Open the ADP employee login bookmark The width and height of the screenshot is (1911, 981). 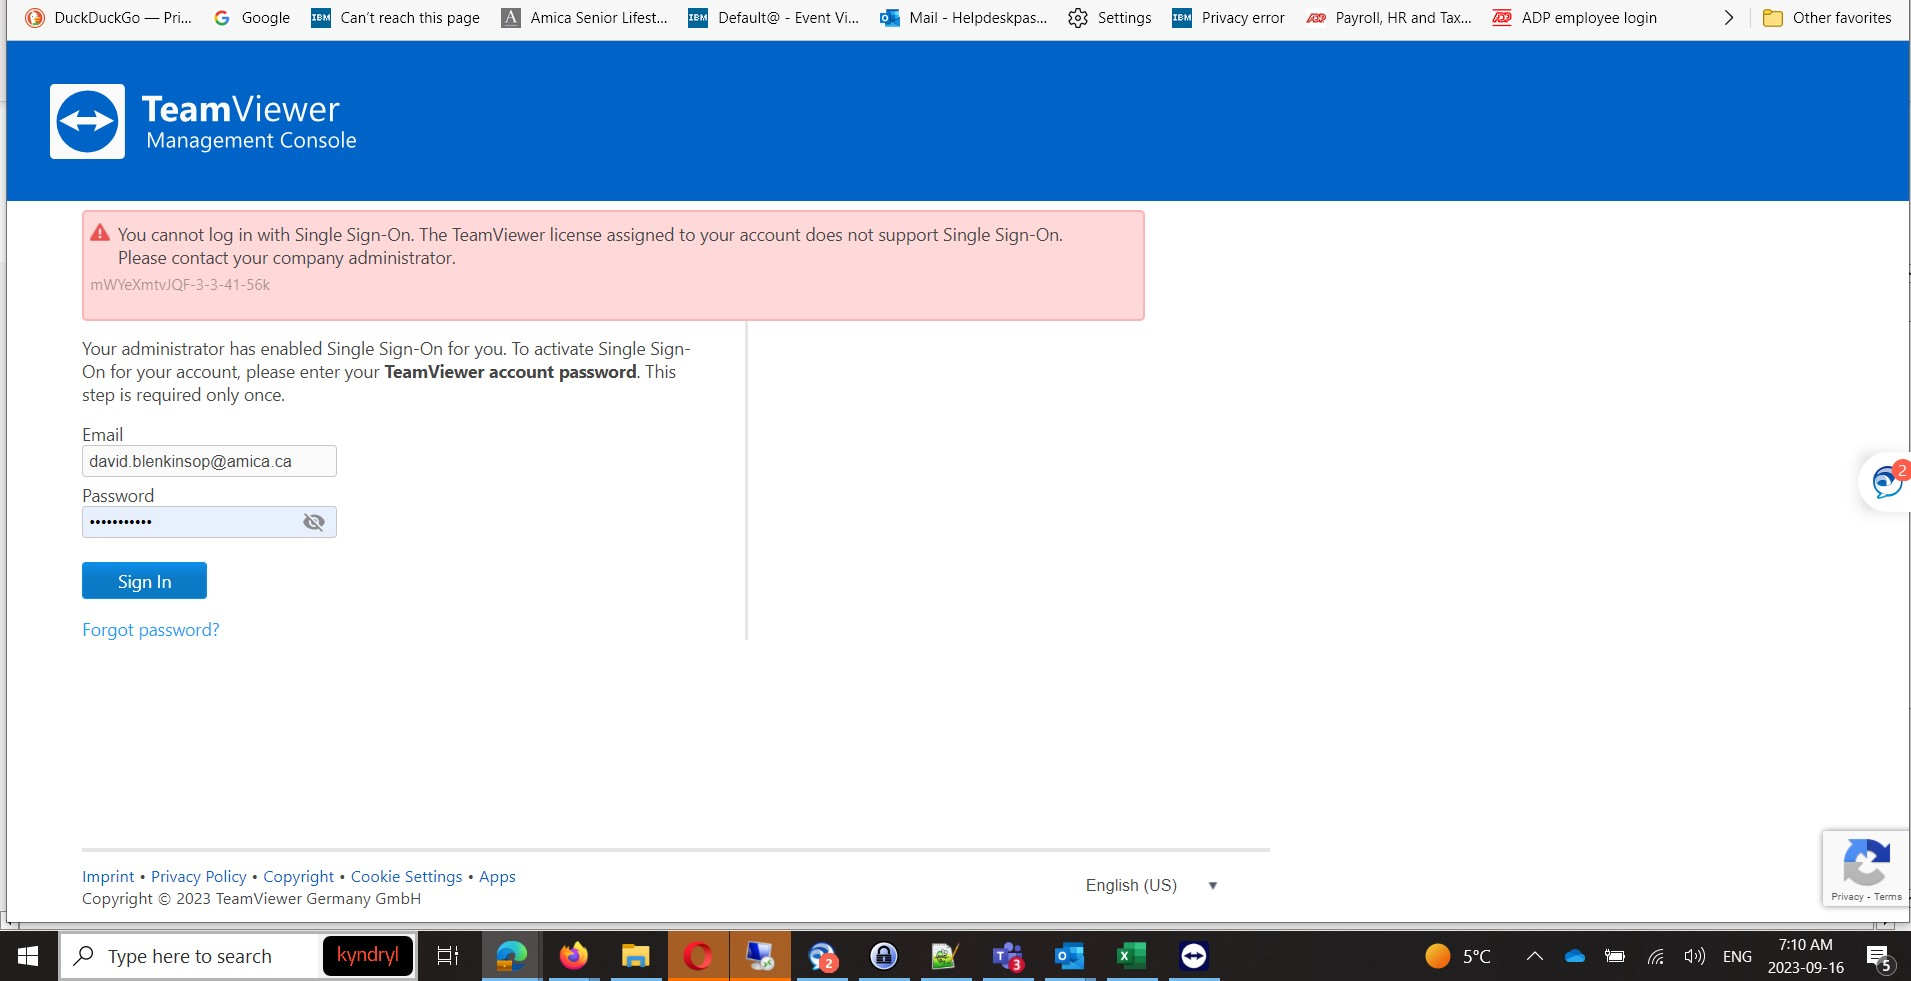pos(1575,18)
